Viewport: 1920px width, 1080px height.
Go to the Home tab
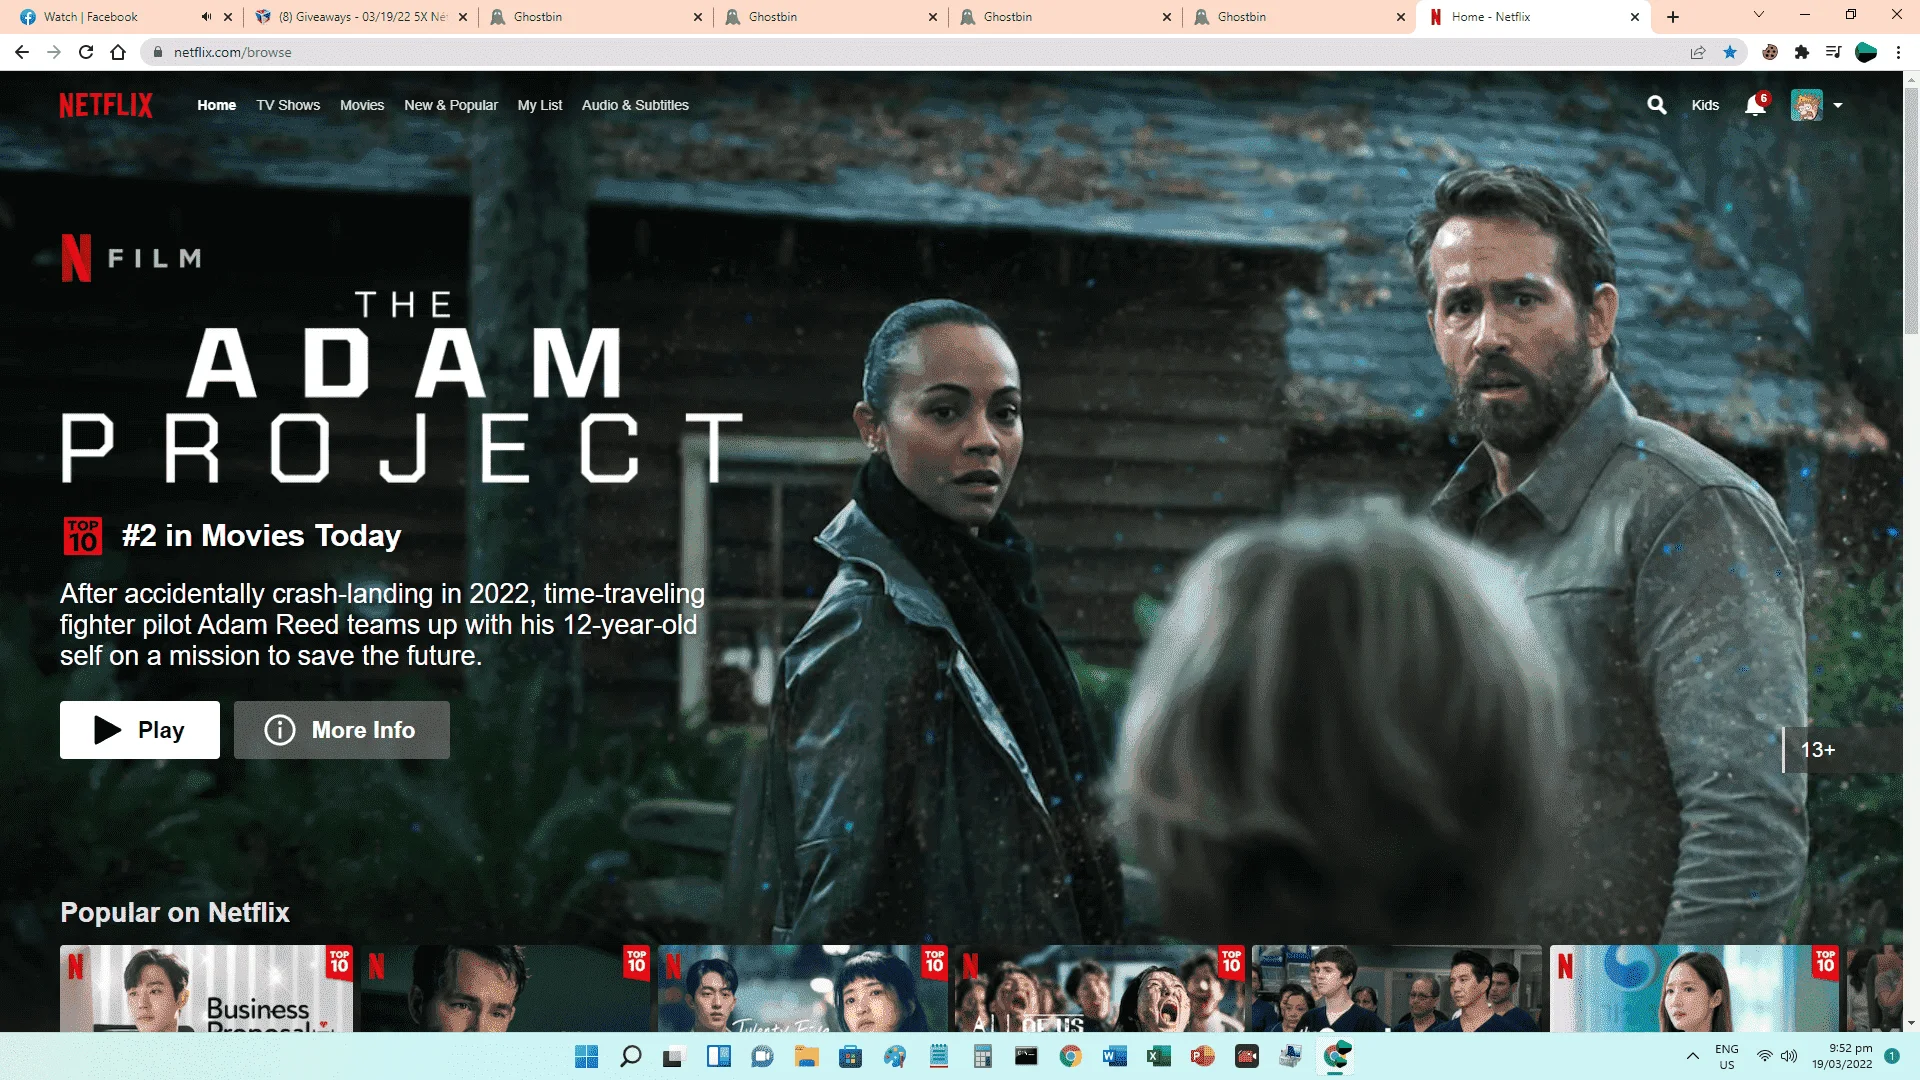(x=217, y=105)
